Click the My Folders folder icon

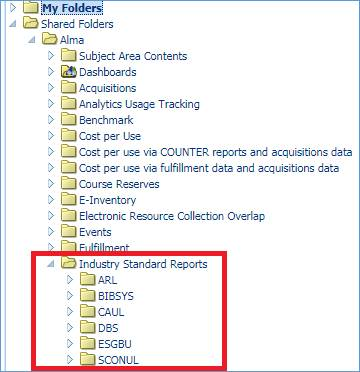coord(31,8)
